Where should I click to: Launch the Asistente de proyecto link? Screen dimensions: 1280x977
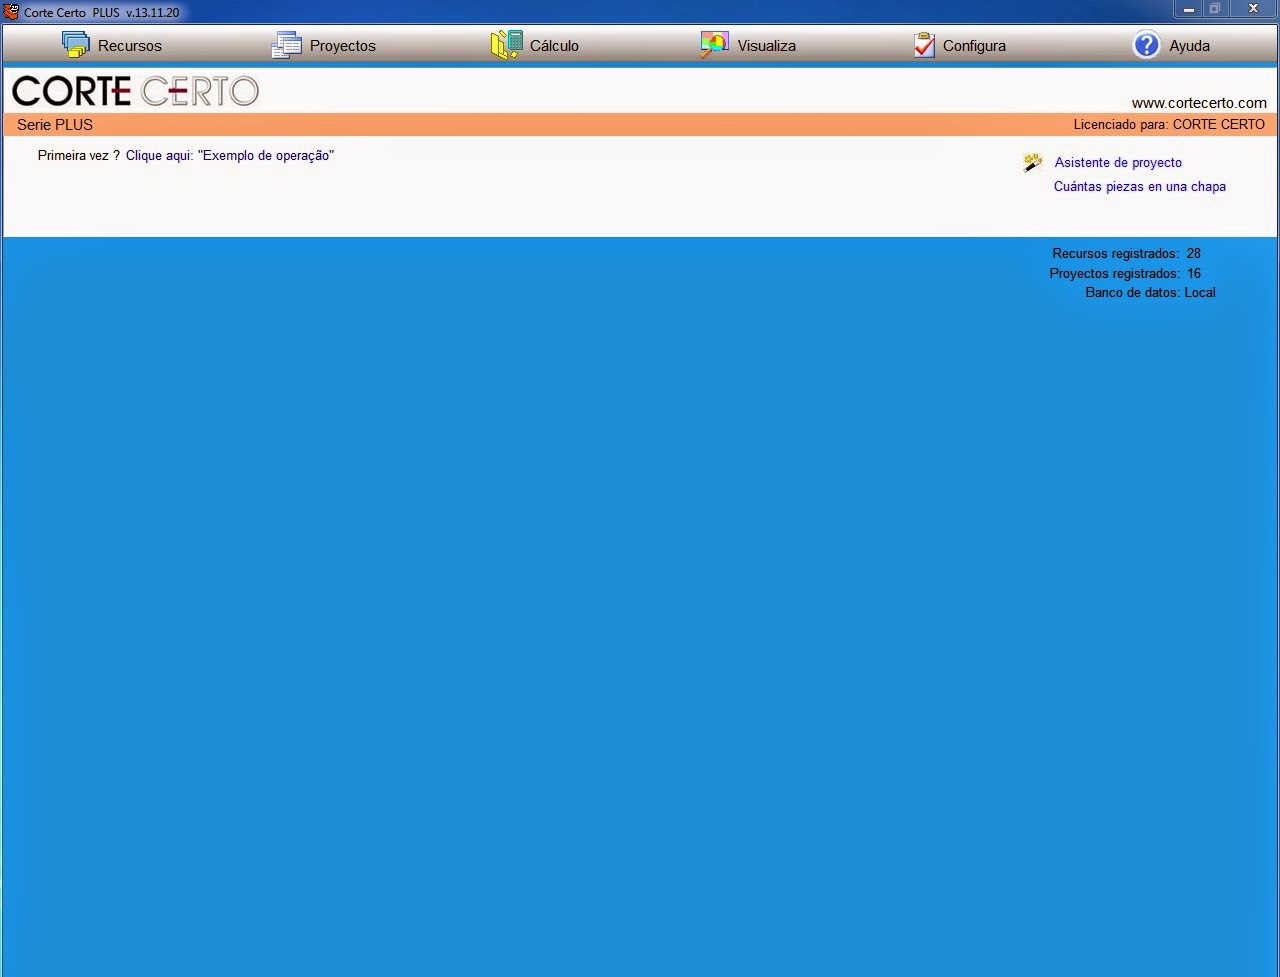[1118, 162]
